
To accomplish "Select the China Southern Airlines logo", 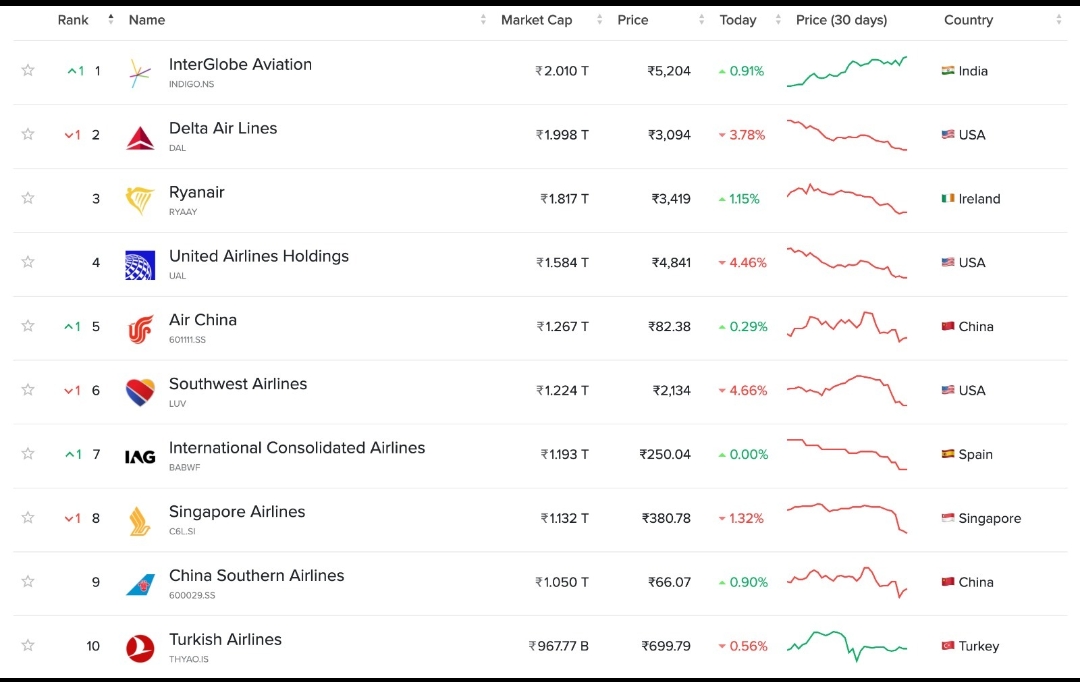I will pyautogui.click(x=139, y=582).
